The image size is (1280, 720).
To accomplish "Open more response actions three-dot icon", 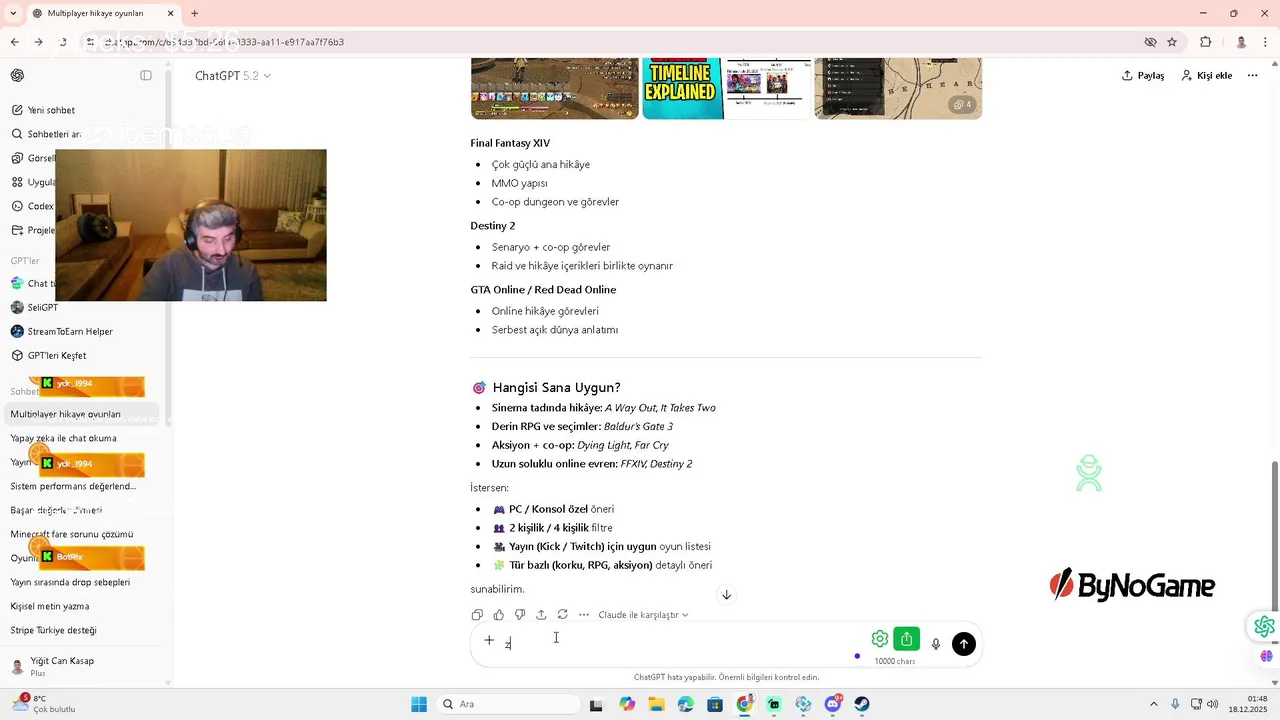I will click(x=584, y=615).
